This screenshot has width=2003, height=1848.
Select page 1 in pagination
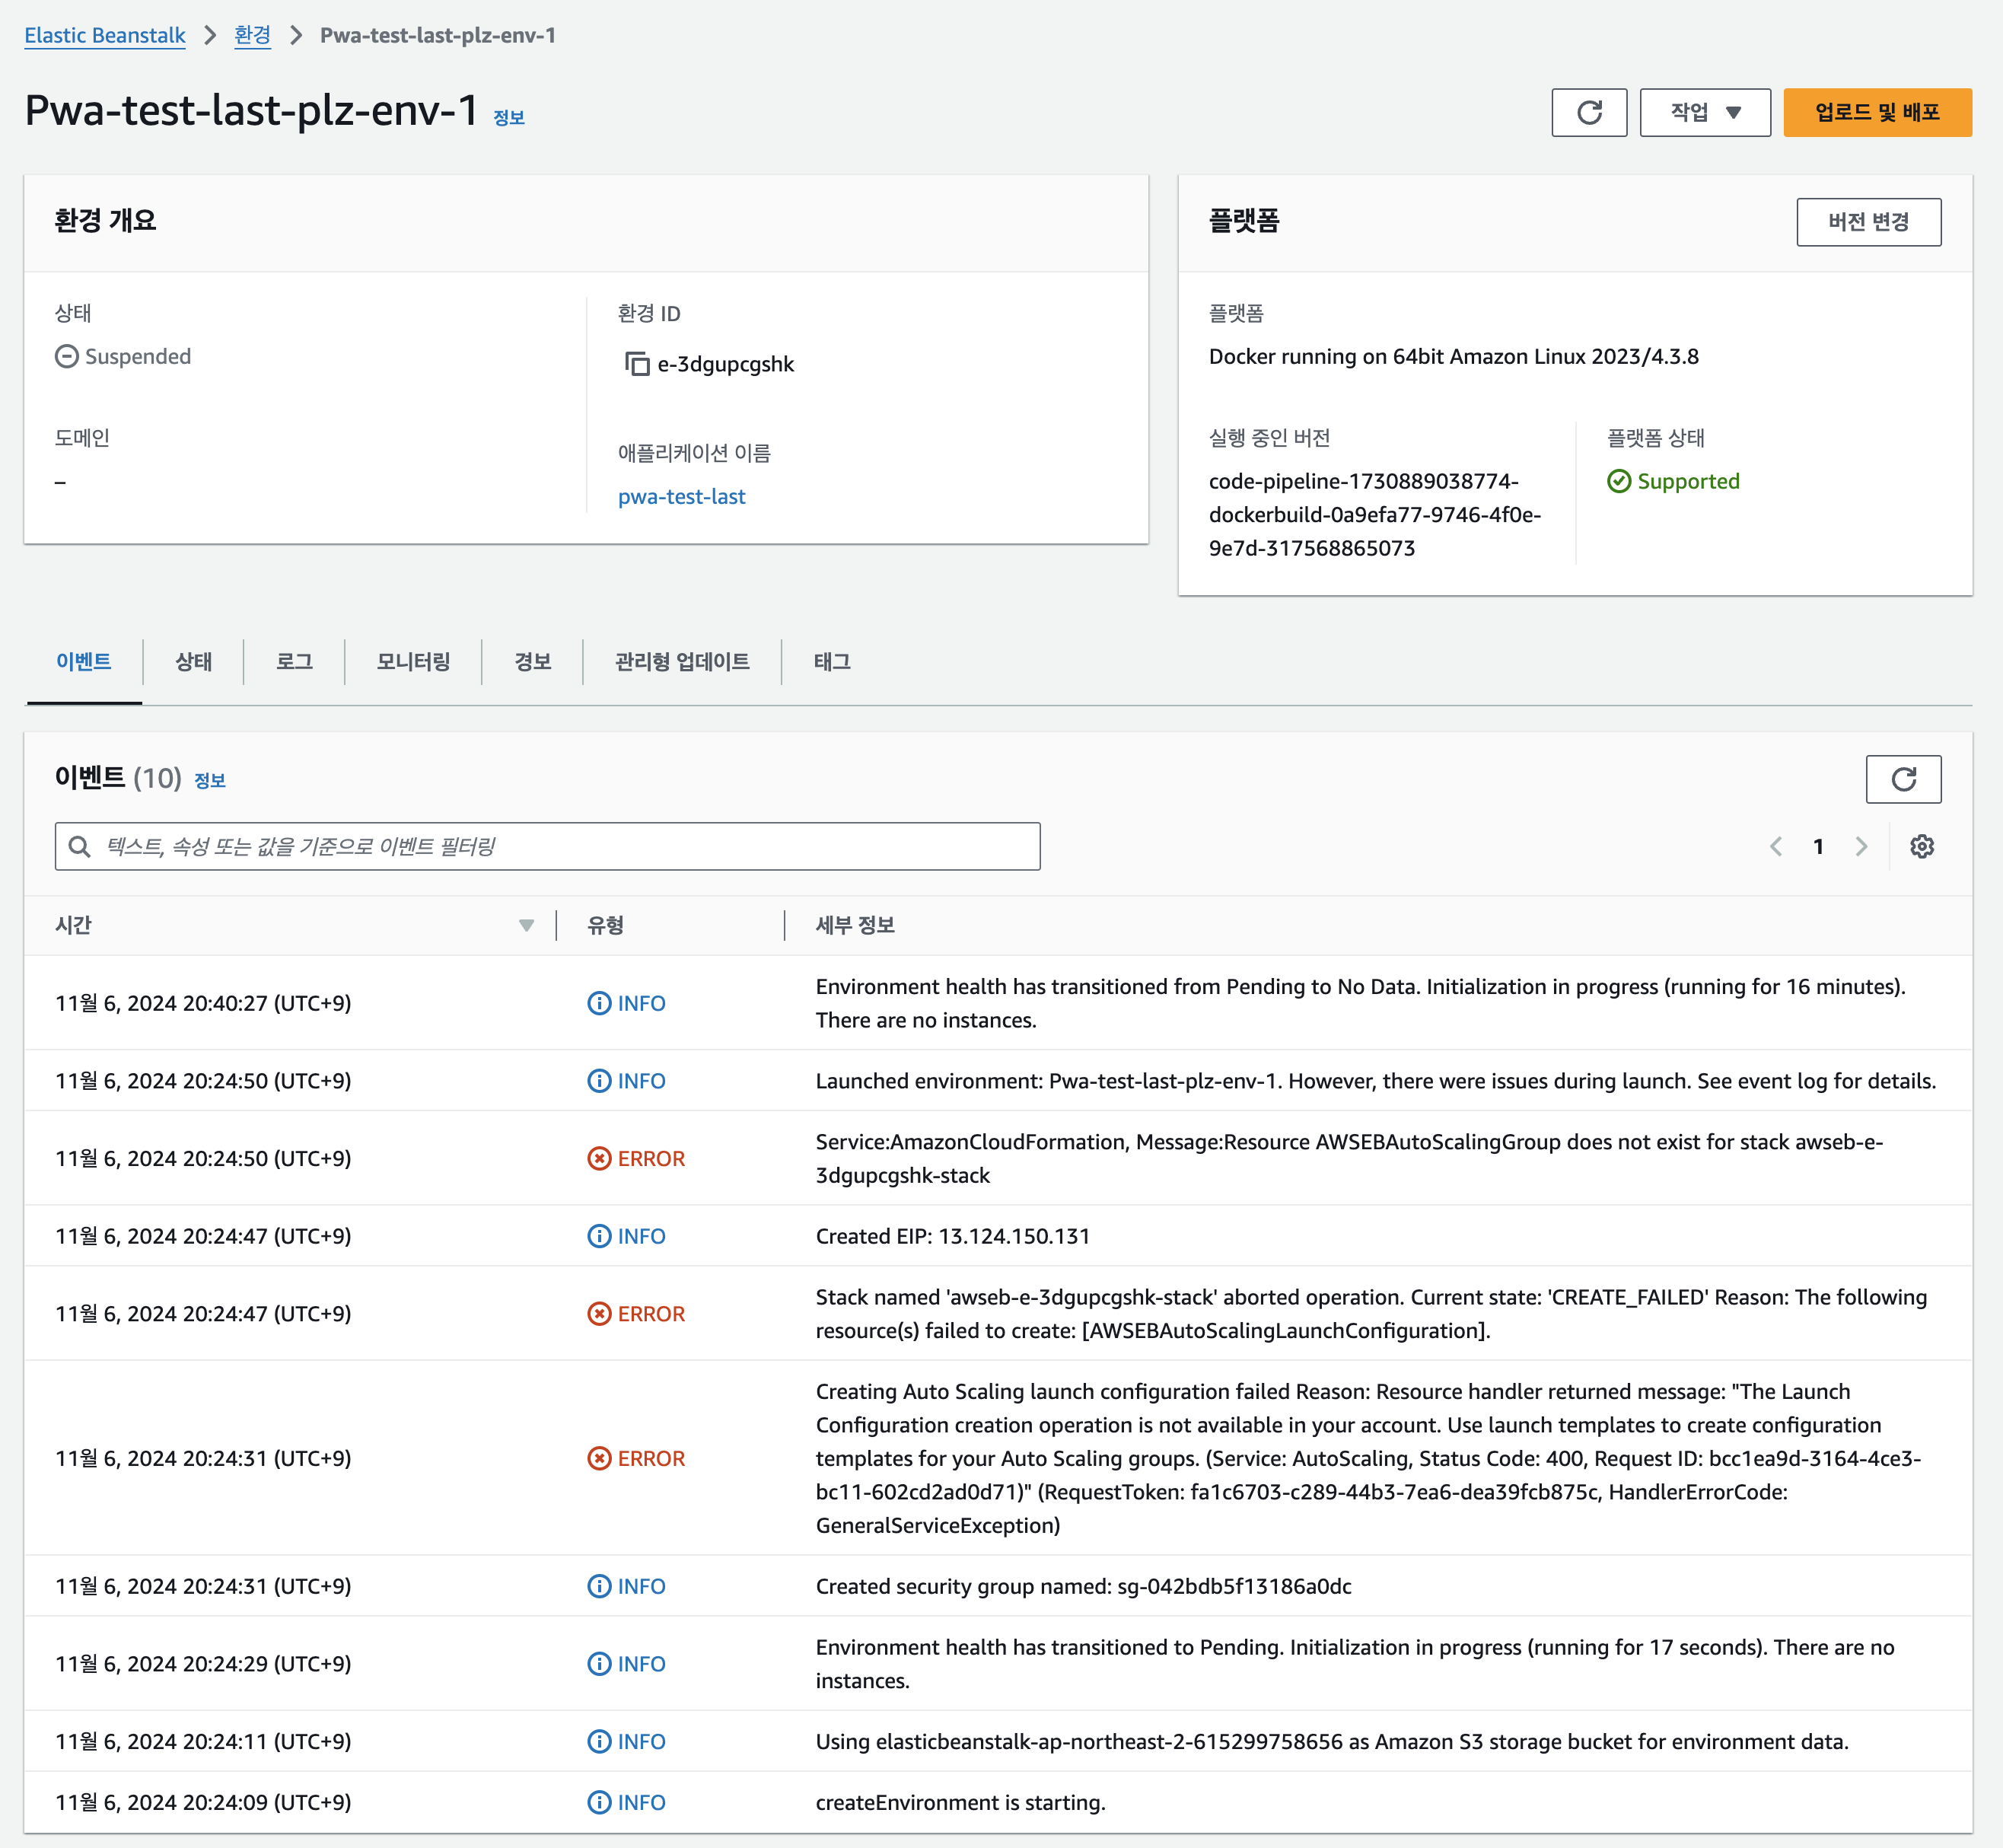click(x=1818, y=846)
